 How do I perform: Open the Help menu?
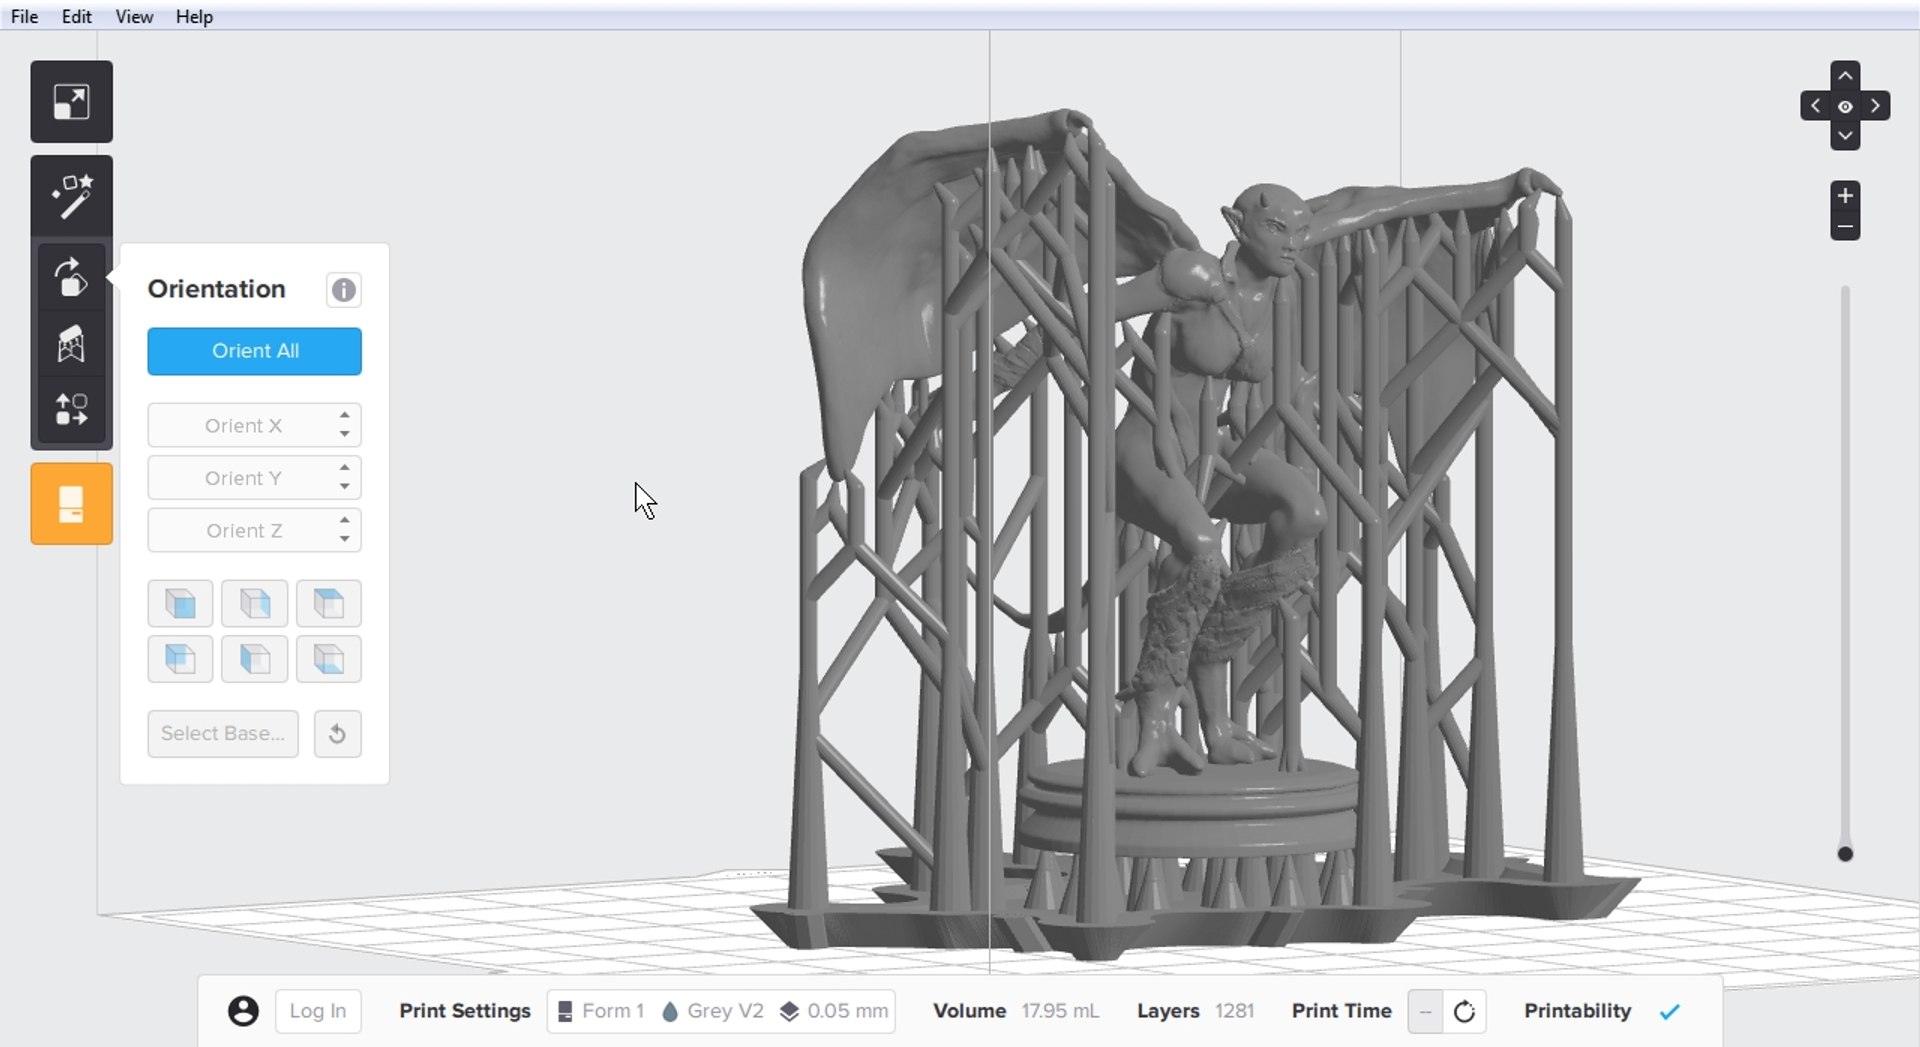[194, 17]
